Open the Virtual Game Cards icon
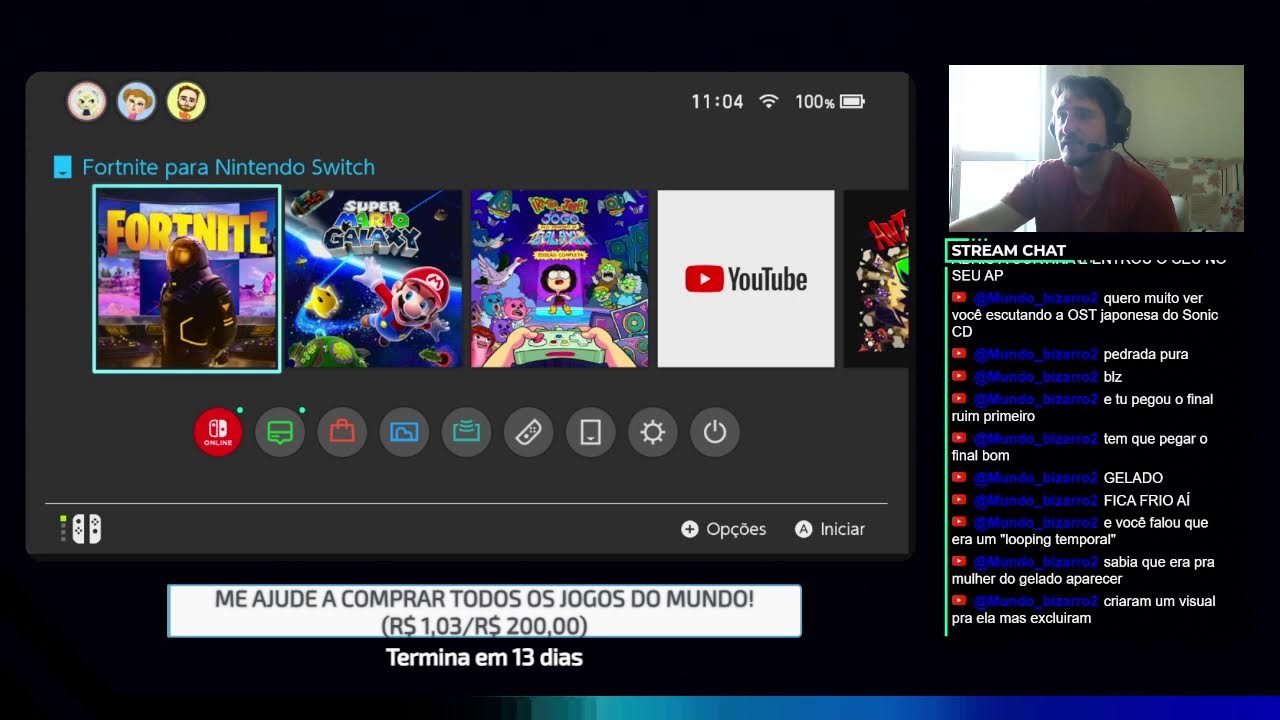1280x720 pixels. (590, 432)
